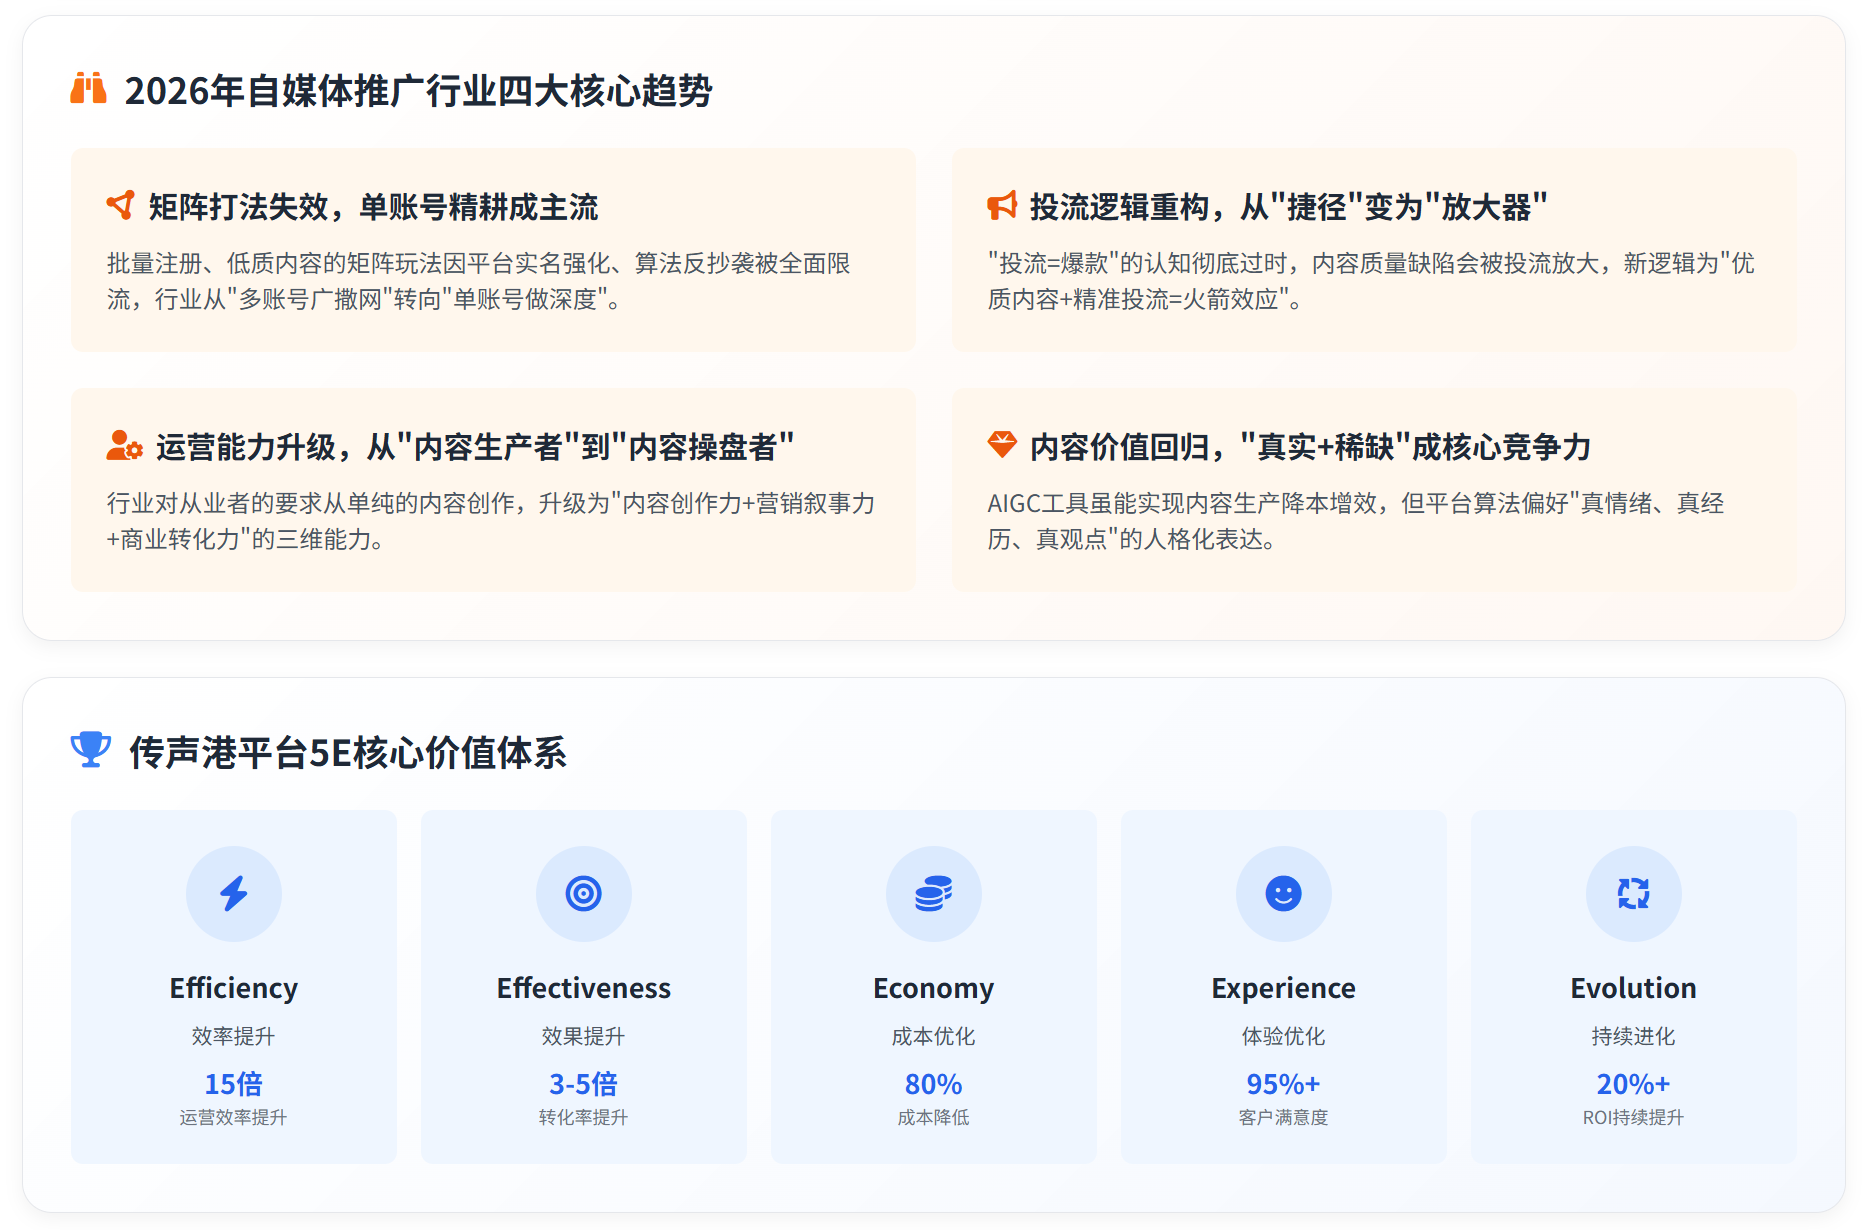Click the 15倍 efficiency statistic
The width and height of the screenshot is (1869, 1230).
[234, 1084]
